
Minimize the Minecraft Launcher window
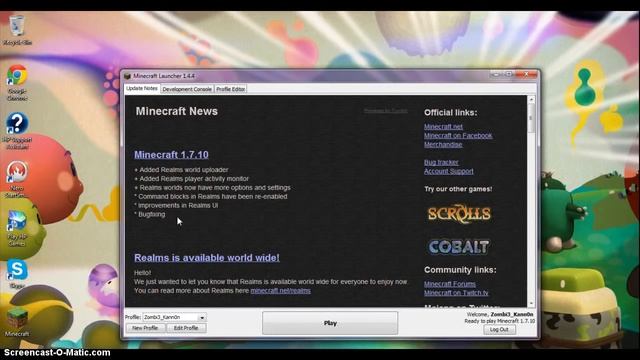click(x=496, y=75)
